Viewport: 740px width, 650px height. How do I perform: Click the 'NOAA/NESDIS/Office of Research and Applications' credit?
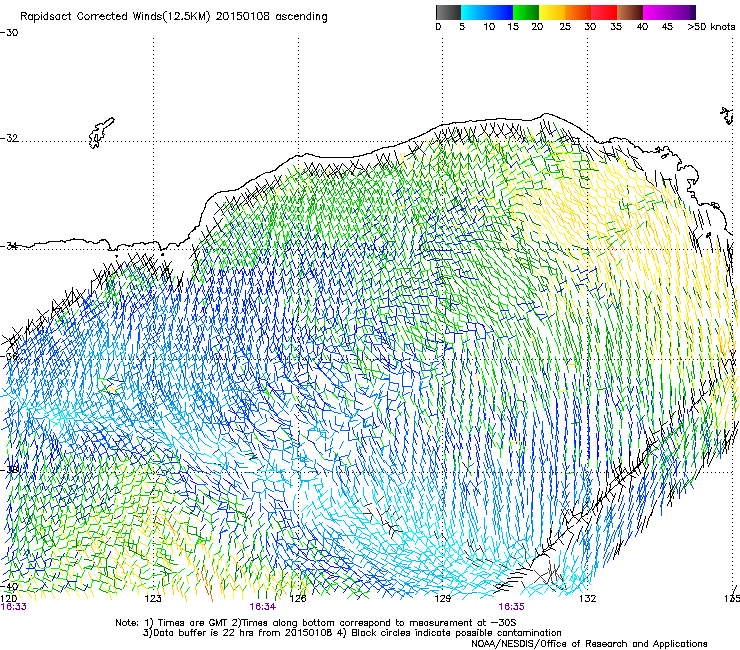pyautogui.click(x=589, y=644)
